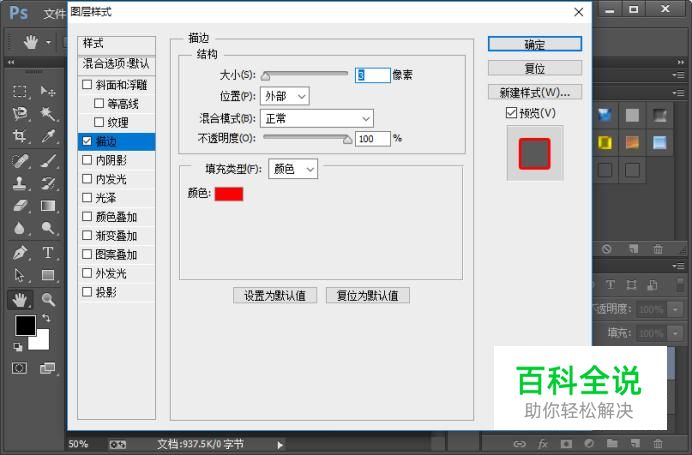Click the stroke Opacity slider
692x455 pixels.
click(307, 138)
